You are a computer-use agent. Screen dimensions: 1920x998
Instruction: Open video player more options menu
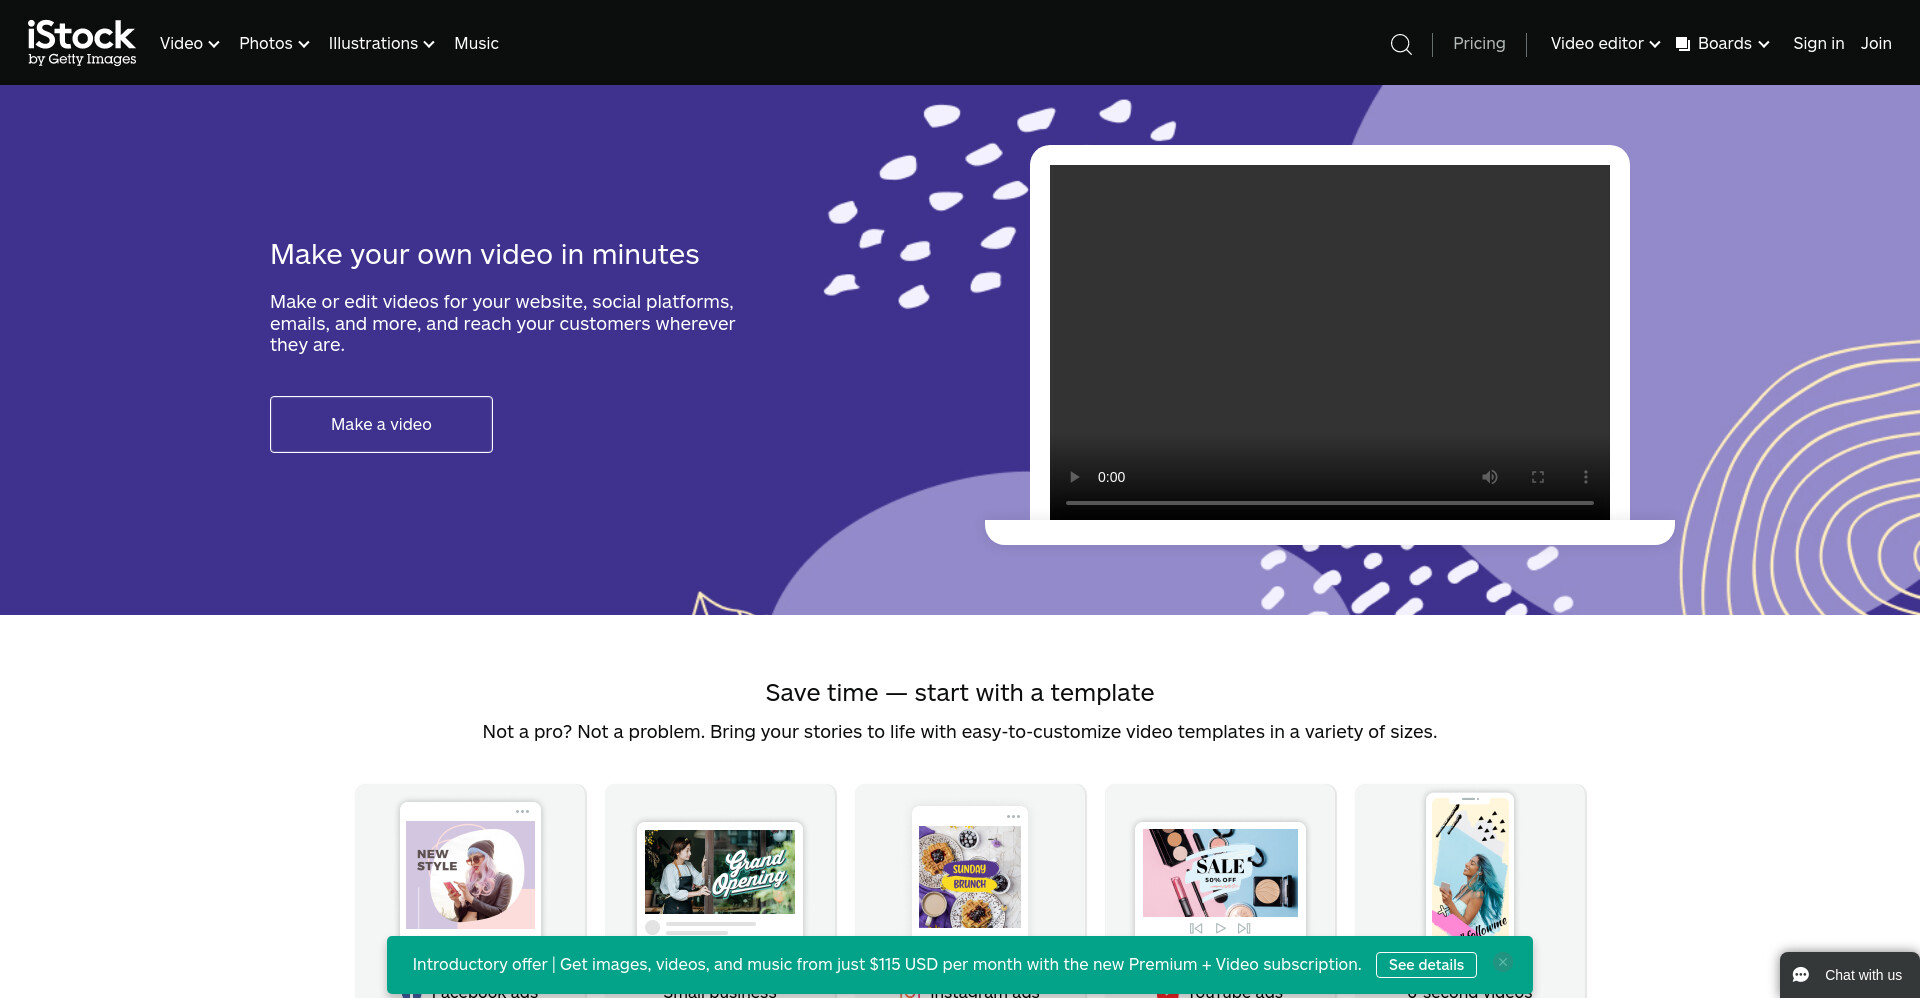click(x=1586, y=477)
